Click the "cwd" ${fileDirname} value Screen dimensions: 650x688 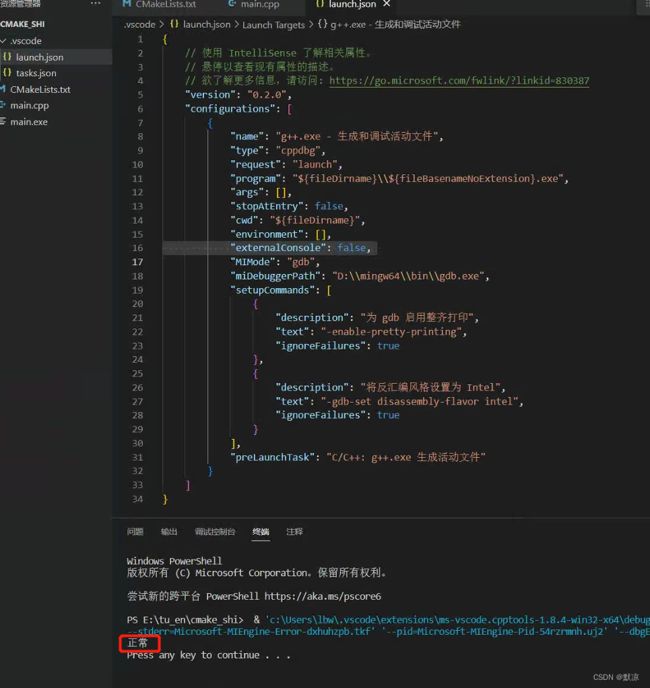[x=315, y=220]
